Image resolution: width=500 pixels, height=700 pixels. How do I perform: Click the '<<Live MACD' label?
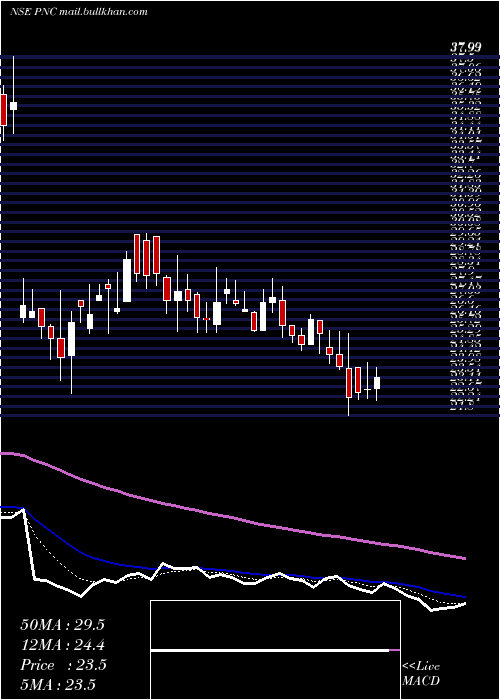click(421, 674)
